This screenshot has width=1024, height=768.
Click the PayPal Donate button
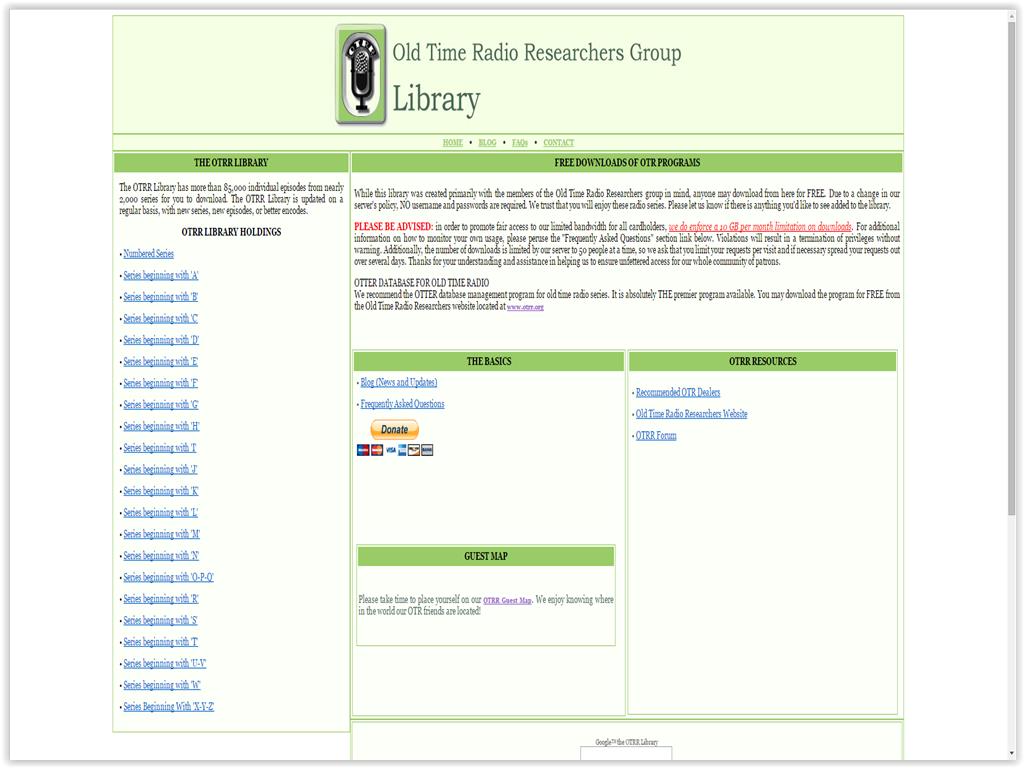394,429
